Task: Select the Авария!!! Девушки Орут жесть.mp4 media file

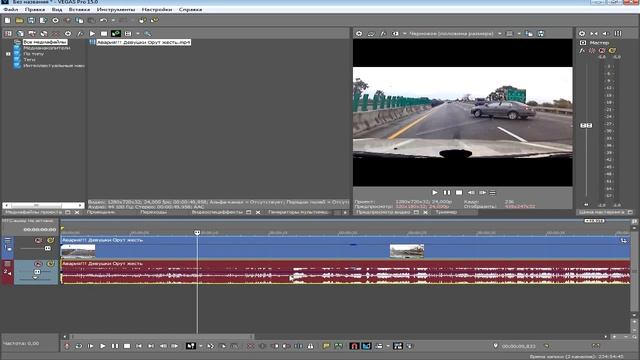Action: [143, 42]
